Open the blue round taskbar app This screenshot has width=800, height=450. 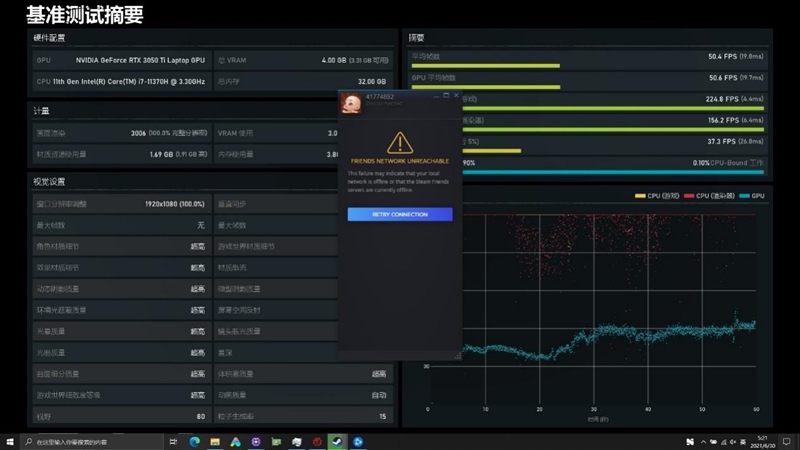[358, 442]
